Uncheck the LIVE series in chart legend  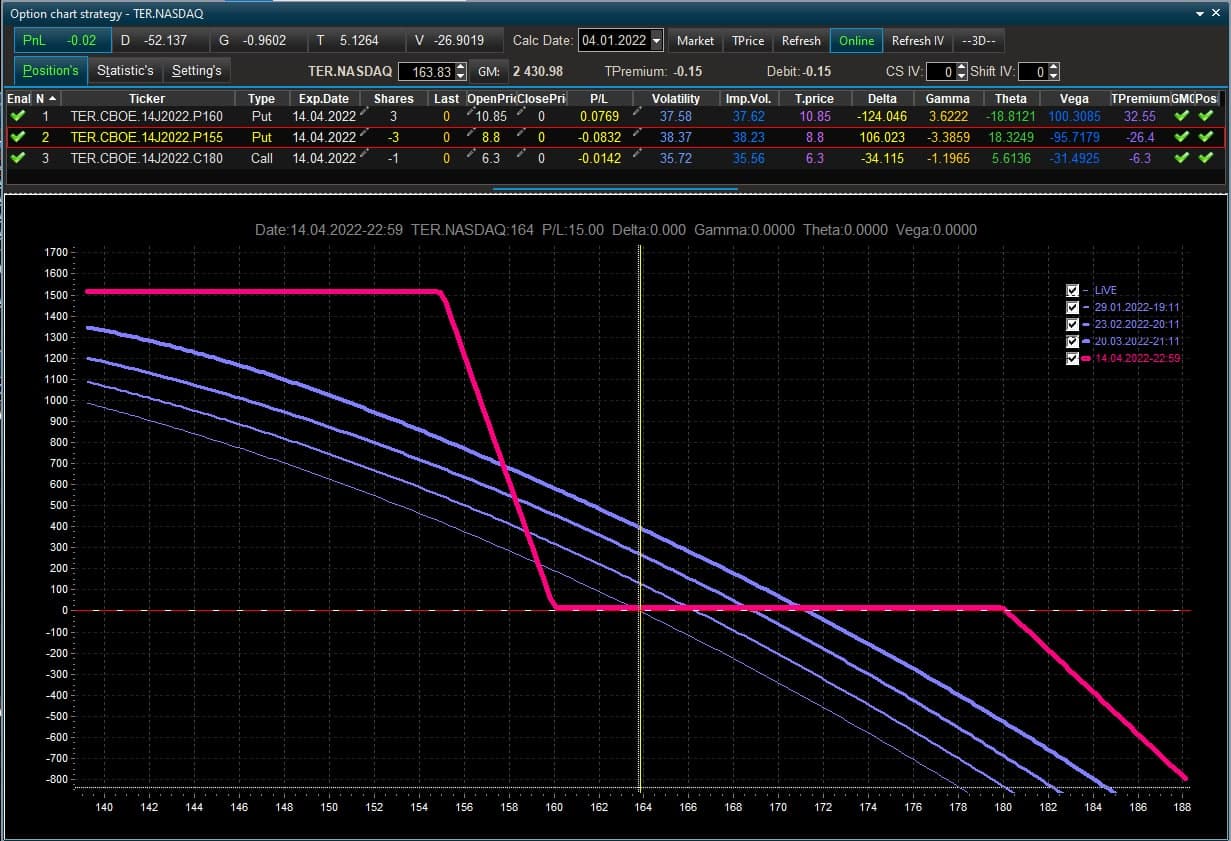pyautogui.click(x=1073, y=290)
